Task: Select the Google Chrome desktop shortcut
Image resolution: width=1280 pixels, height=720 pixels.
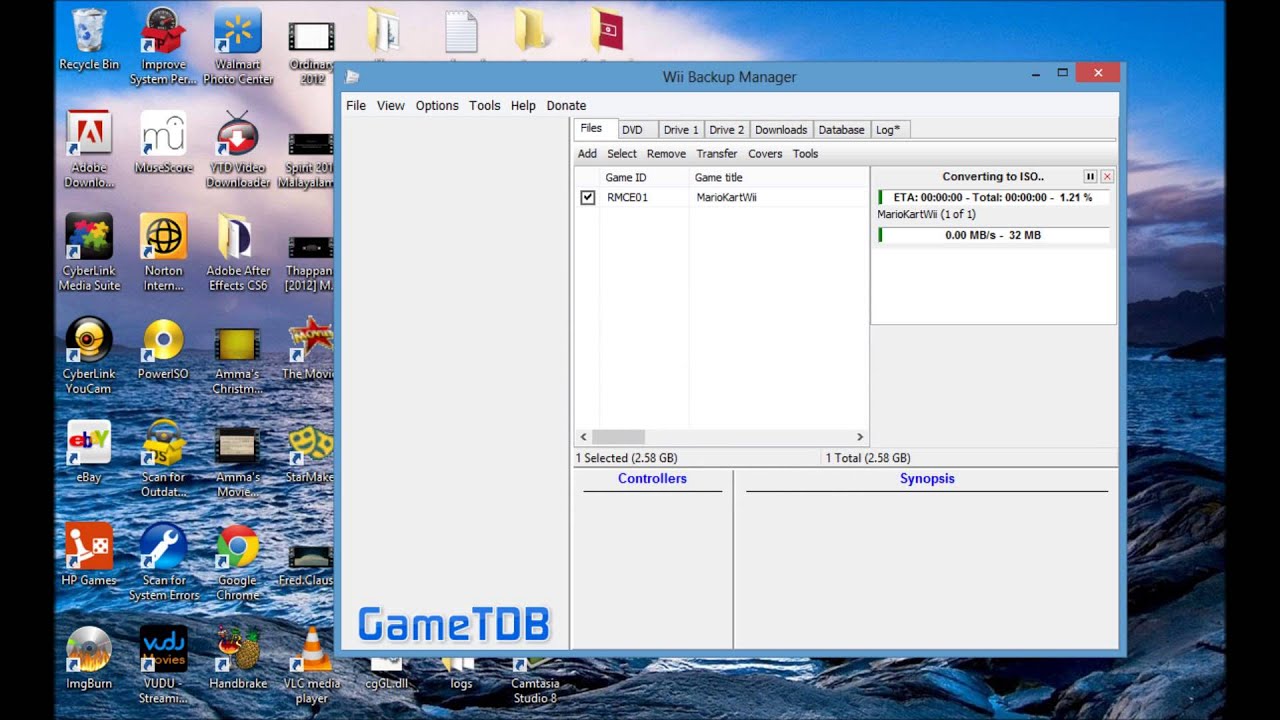Action: (238, 561)
